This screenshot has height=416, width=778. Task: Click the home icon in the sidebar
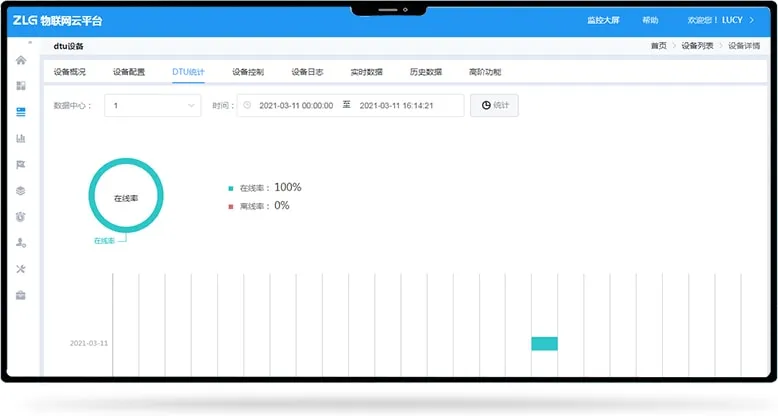coord(21,60)
